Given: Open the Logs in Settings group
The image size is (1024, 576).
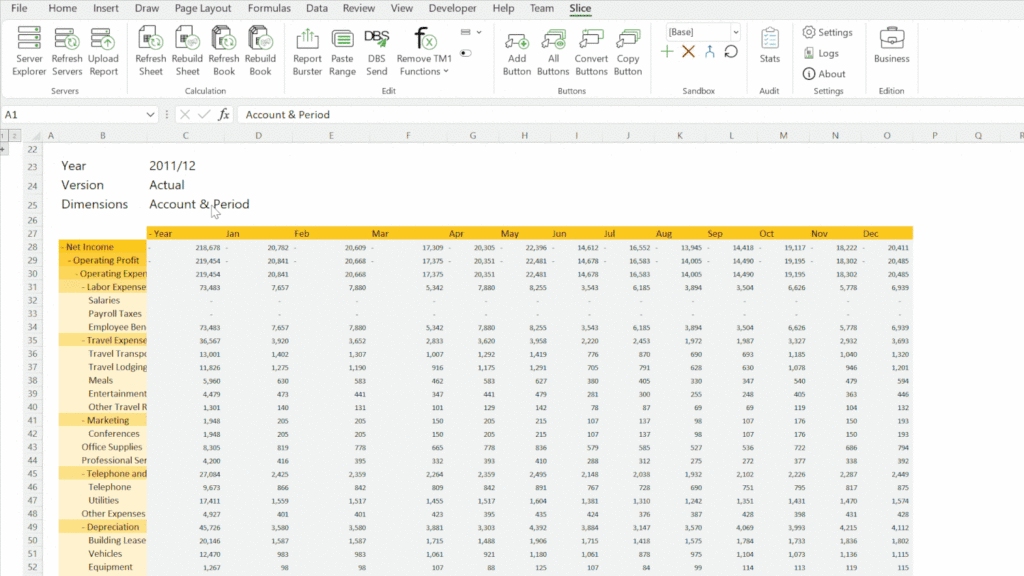Looking at the screenshot, I should point(821,54).
